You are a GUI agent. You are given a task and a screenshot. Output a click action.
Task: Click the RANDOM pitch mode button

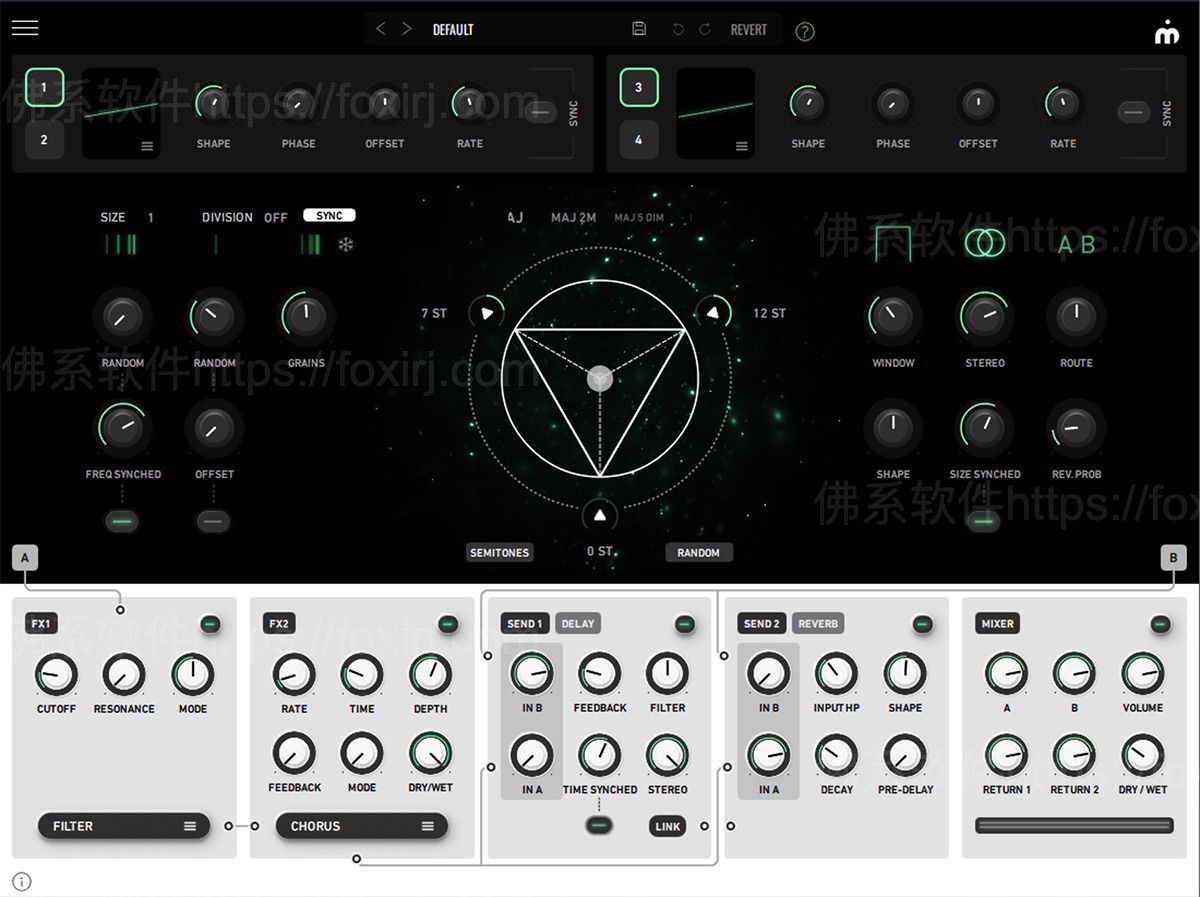698,552
